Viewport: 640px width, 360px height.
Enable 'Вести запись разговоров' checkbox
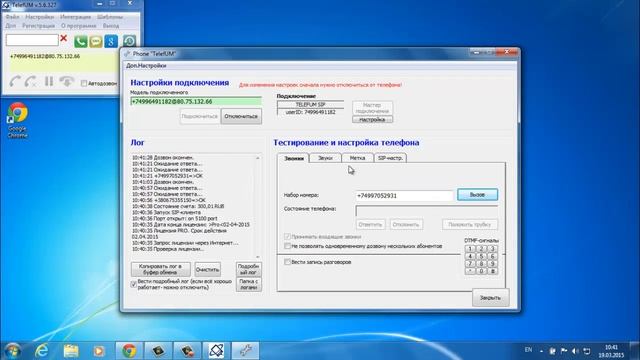(287, 262)
